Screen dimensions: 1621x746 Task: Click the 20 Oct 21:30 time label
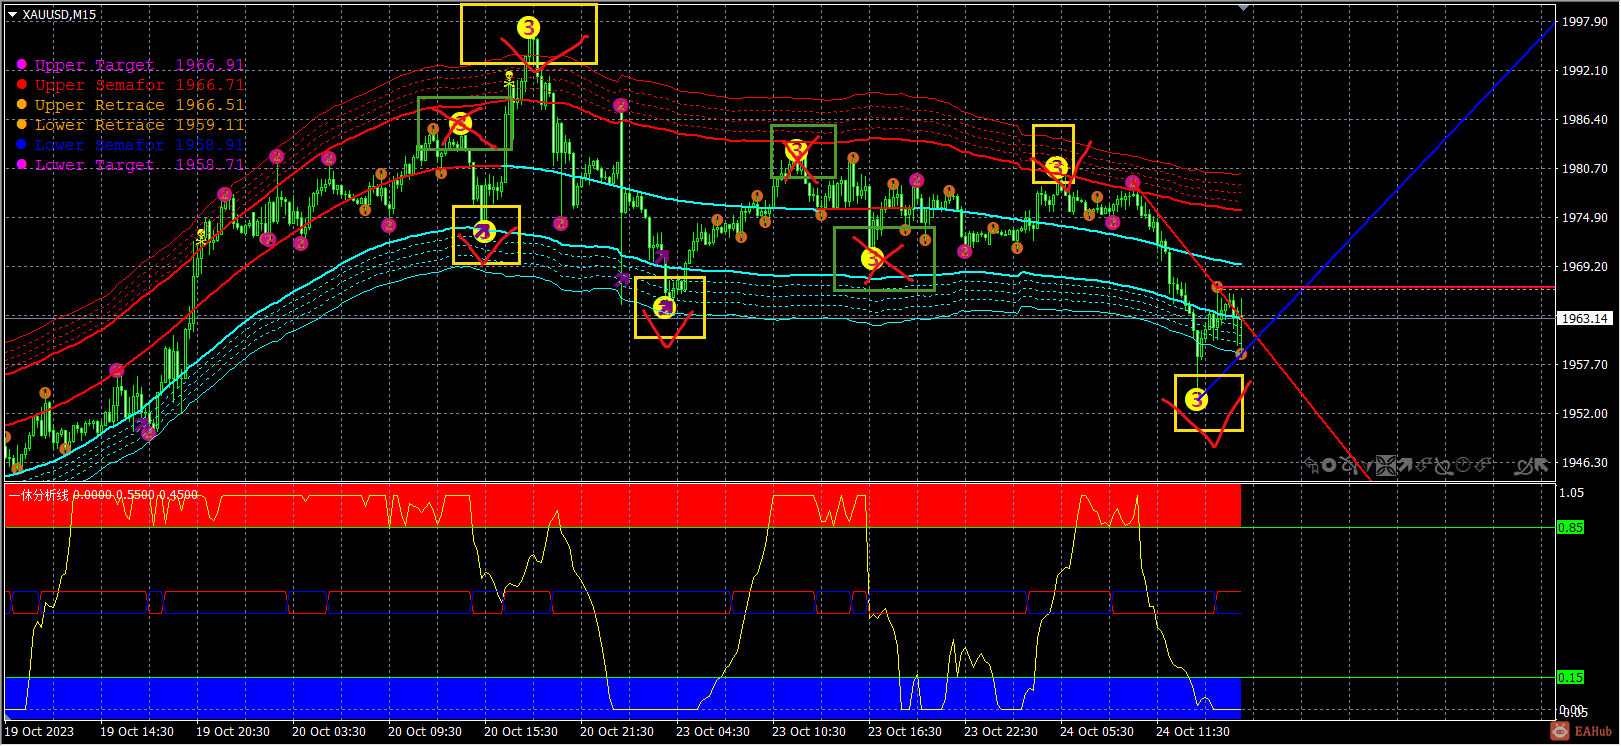(617, 732)
